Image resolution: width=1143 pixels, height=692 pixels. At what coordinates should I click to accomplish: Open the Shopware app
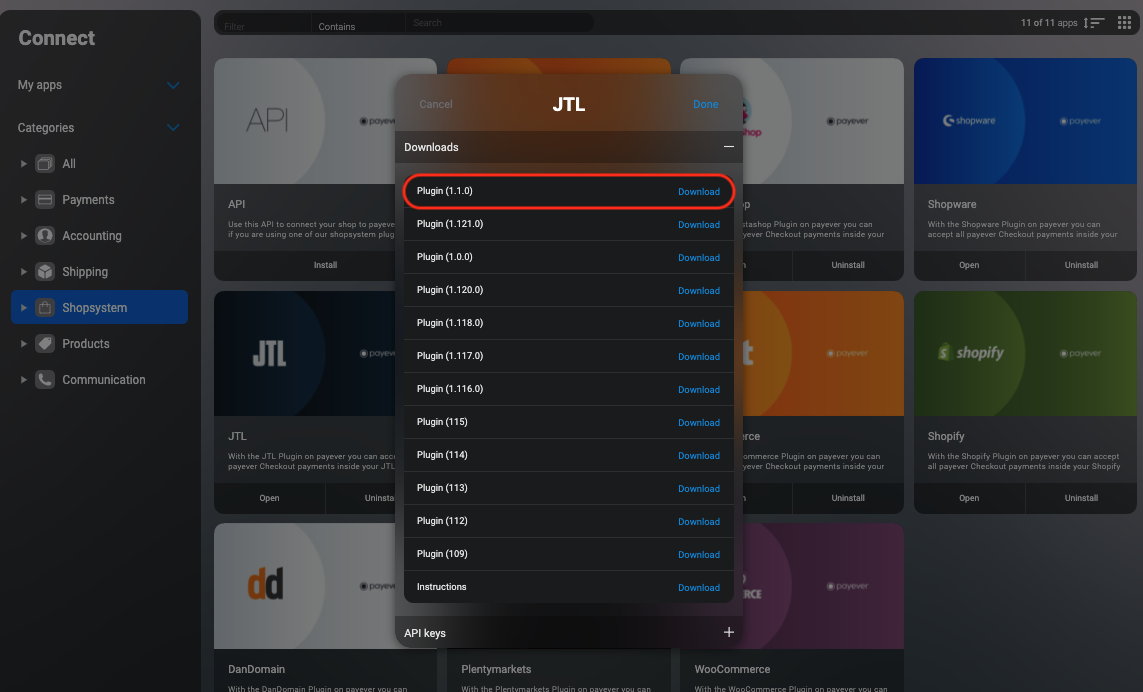tap(969, 265)
